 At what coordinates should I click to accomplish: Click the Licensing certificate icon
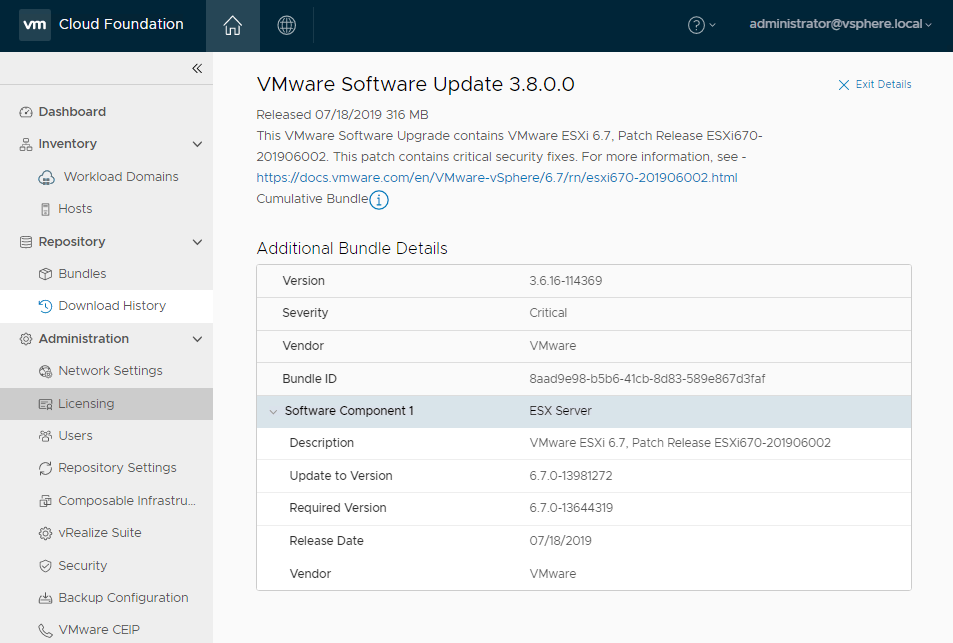(x=45, y=404)
